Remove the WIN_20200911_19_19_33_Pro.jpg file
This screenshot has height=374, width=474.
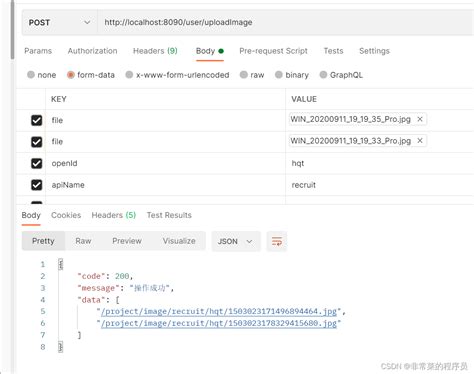point(420,141)
